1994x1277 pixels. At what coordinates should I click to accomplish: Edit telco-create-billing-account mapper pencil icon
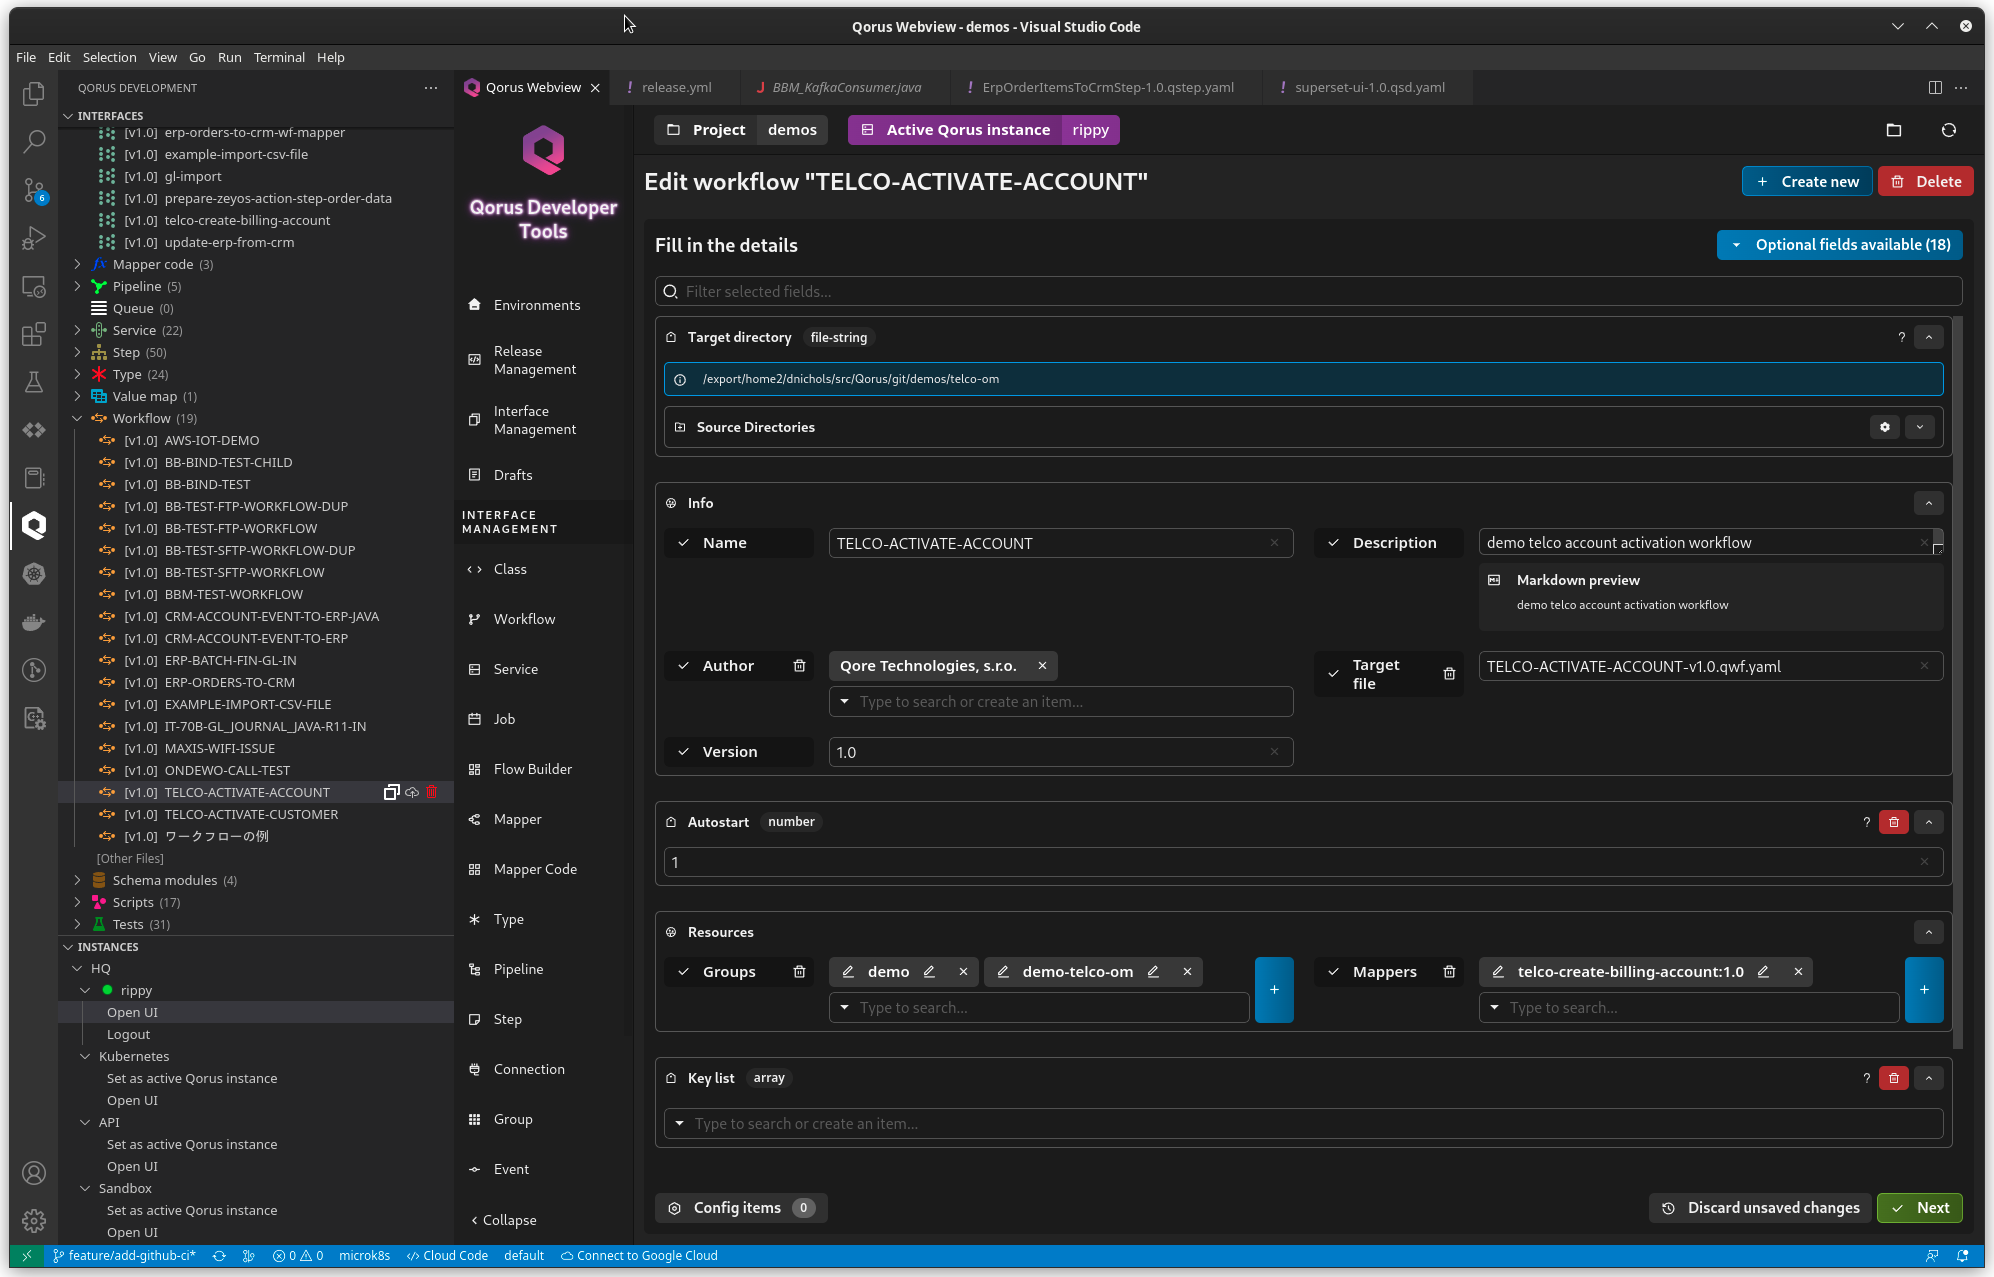[x=1763, y=972]
